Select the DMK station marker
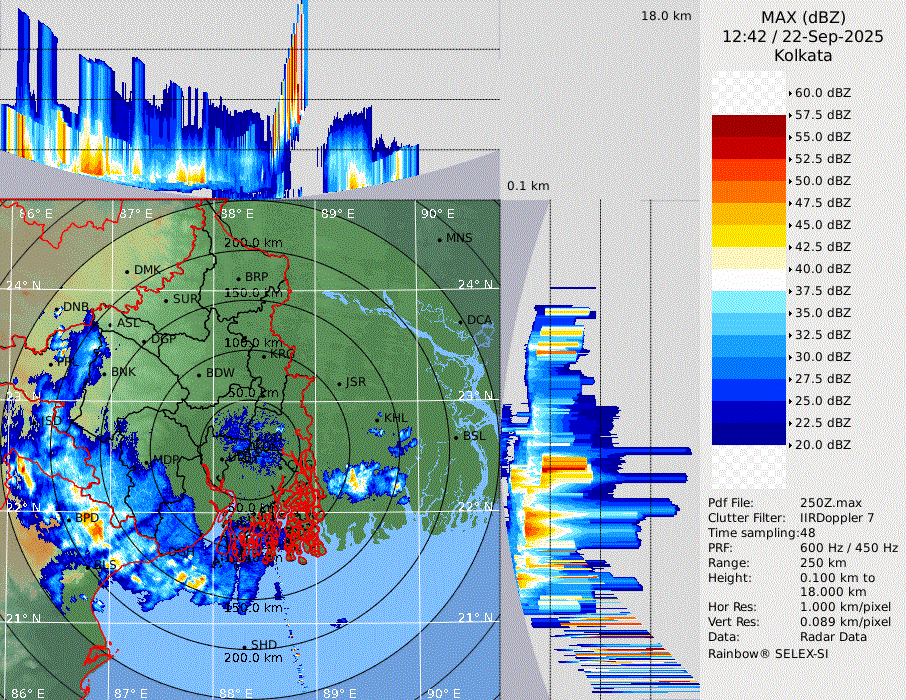 [127, 271]
